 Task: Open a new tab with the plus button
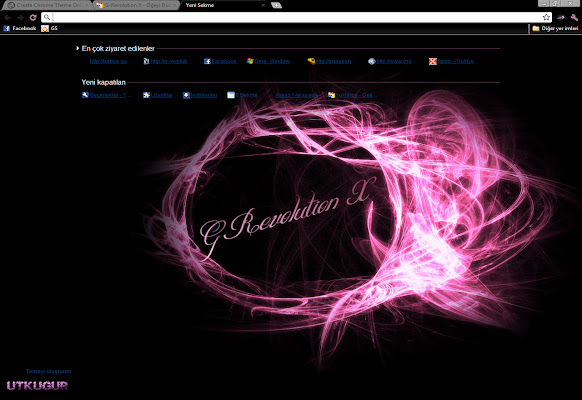pos(277,5)
